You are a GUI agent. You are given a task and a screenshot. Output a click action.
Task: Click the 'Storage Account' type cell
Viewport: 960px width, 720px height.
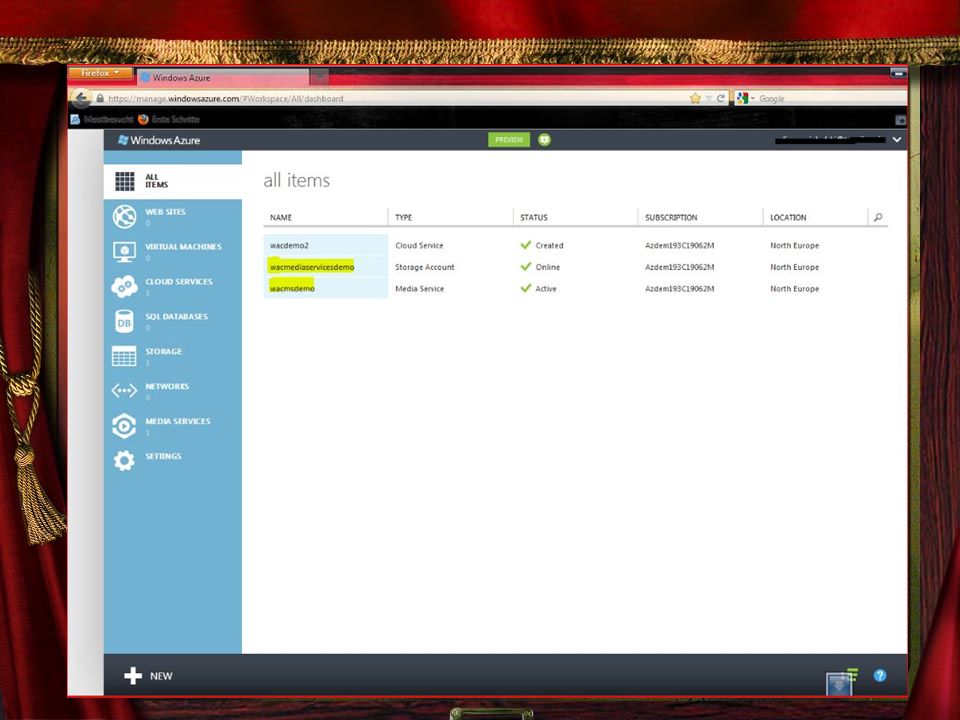[x=425, y=267]
